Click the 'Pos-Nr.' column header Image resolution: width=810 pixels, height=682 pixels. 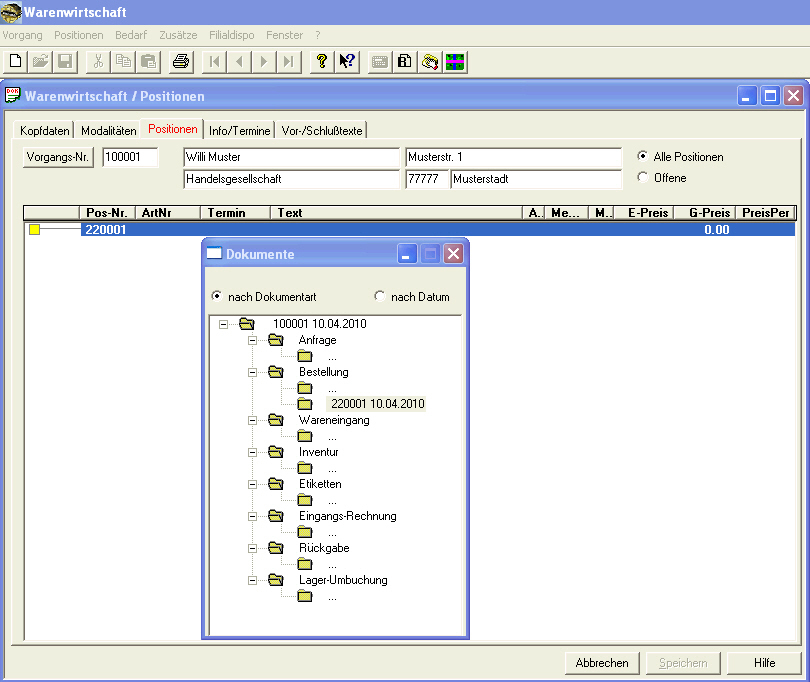coord(107,213)
